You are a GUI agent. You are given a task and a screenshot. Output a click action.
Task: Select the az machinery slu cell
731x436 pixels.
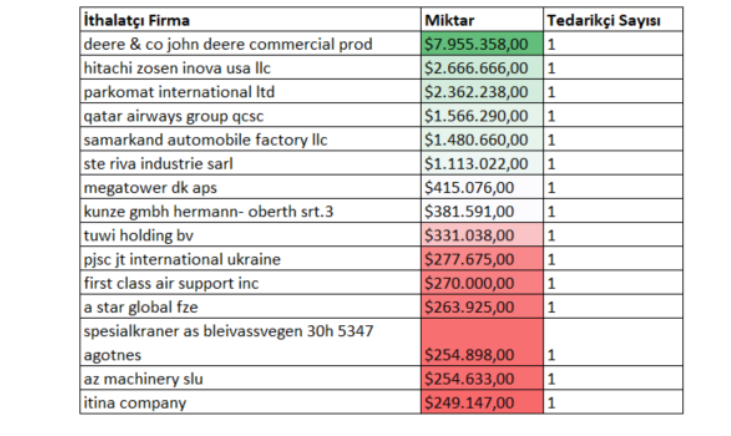248,378
